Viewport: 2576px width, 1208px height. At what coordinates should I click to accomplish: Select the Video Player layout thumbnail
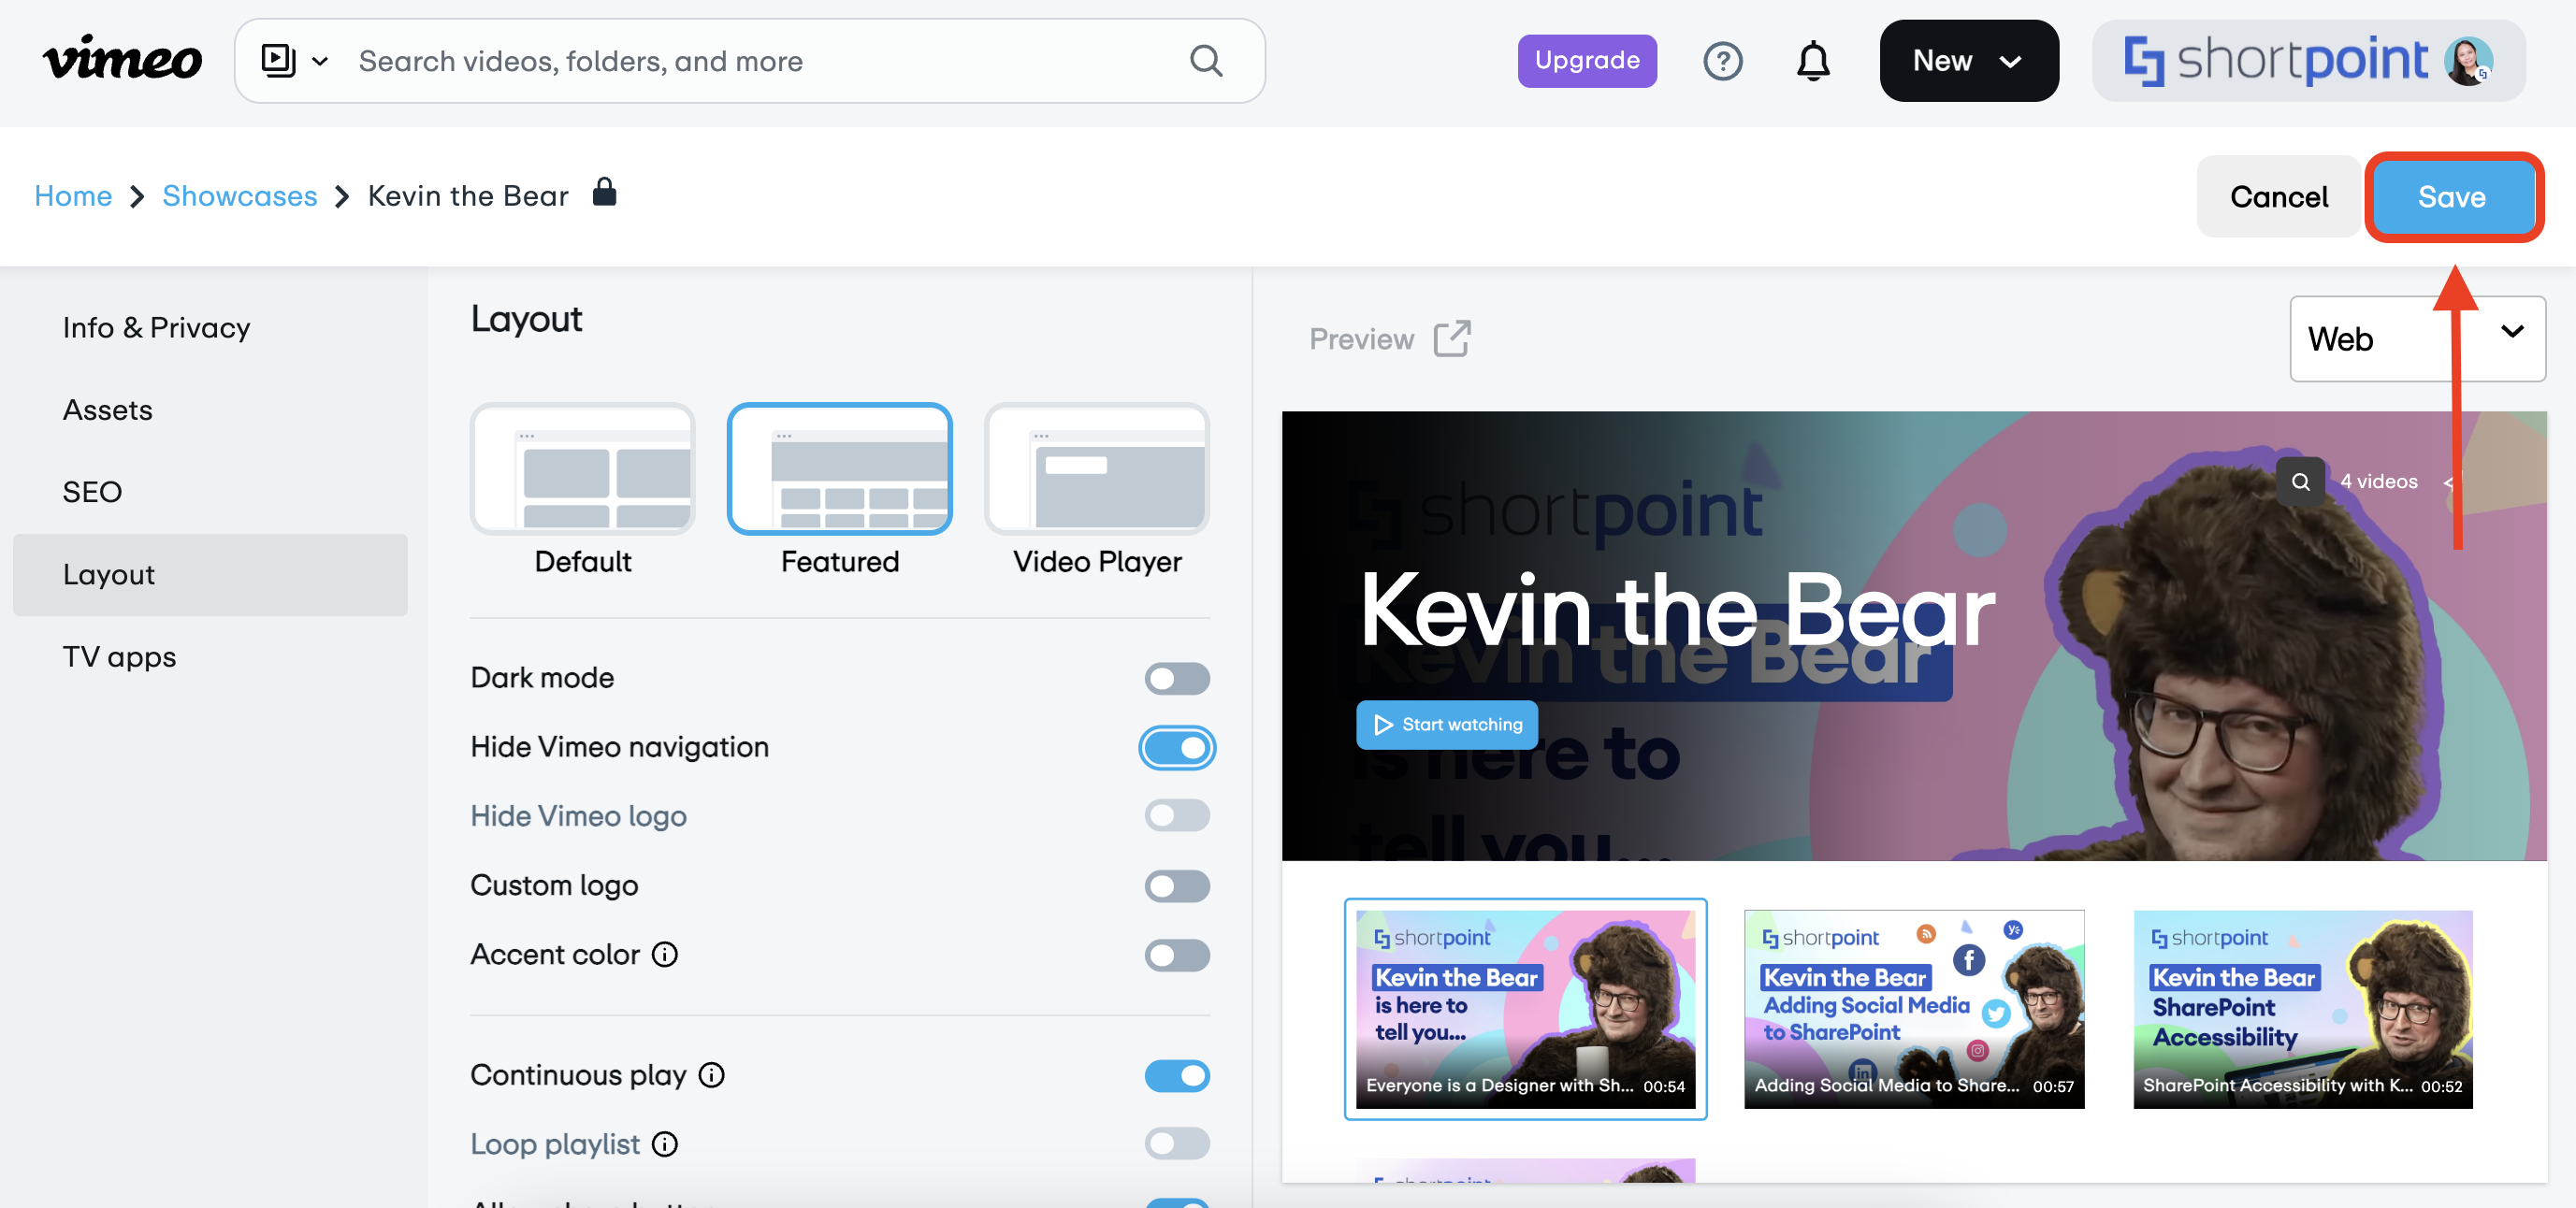click(1096, 470)
